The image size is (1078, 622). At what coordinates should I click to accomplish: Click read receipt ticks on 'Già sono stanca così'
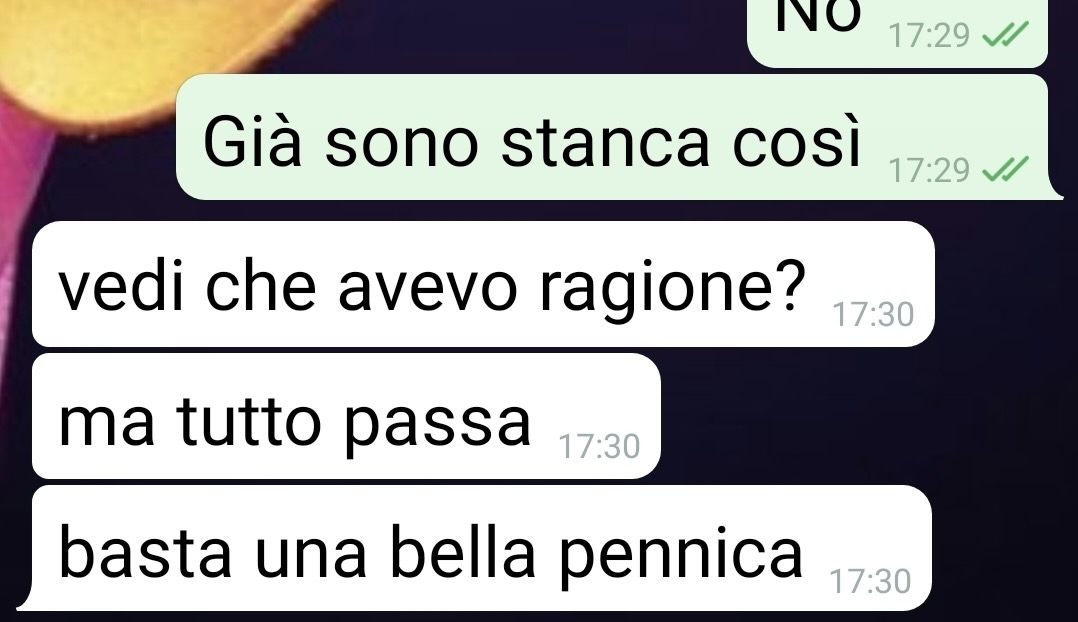[x=1005, y=169]
